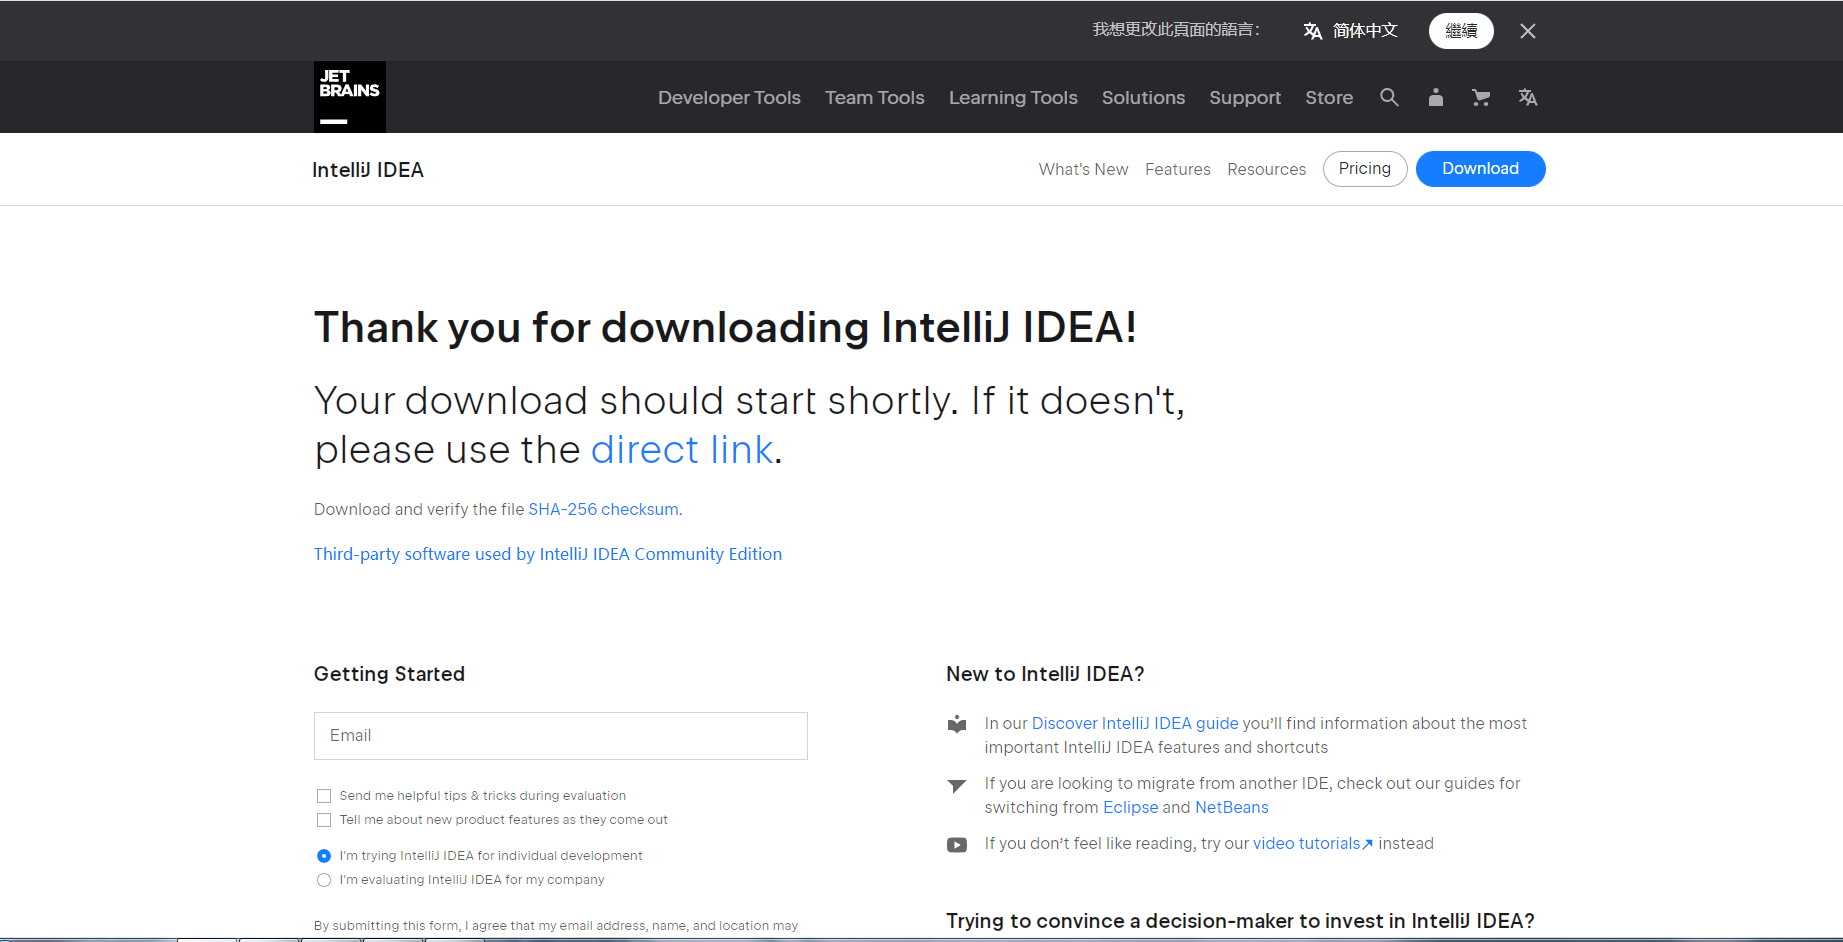
Task: Open the video tutorials link
Action: point(1313,843)
